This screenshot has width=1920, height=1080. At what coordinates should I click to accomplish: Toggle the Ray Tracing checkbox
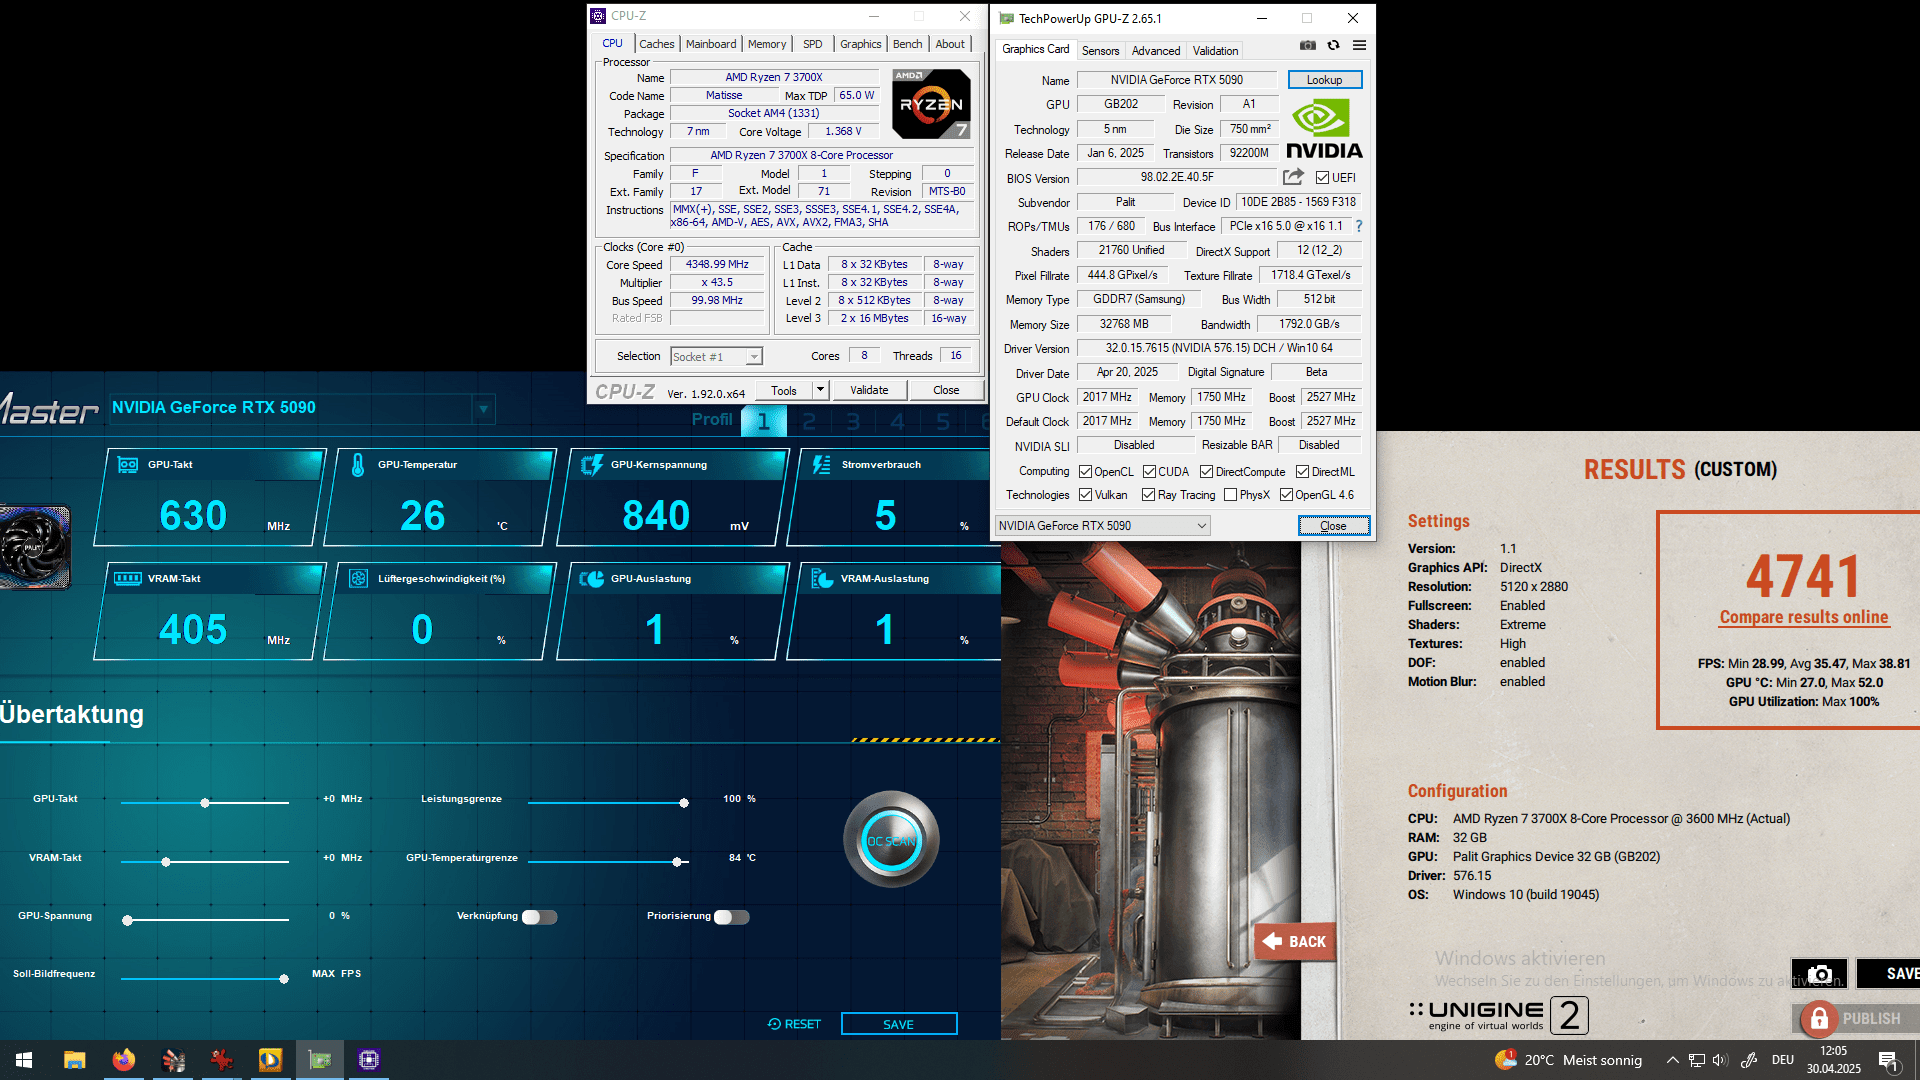tap(1149, 495)
